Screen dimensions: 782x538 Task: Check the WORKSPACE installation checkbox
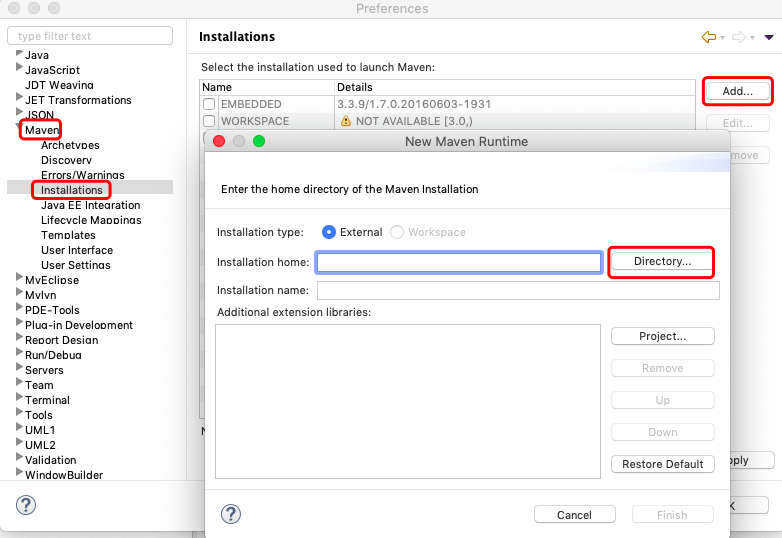pyautogui.click(x=209, y=121)
